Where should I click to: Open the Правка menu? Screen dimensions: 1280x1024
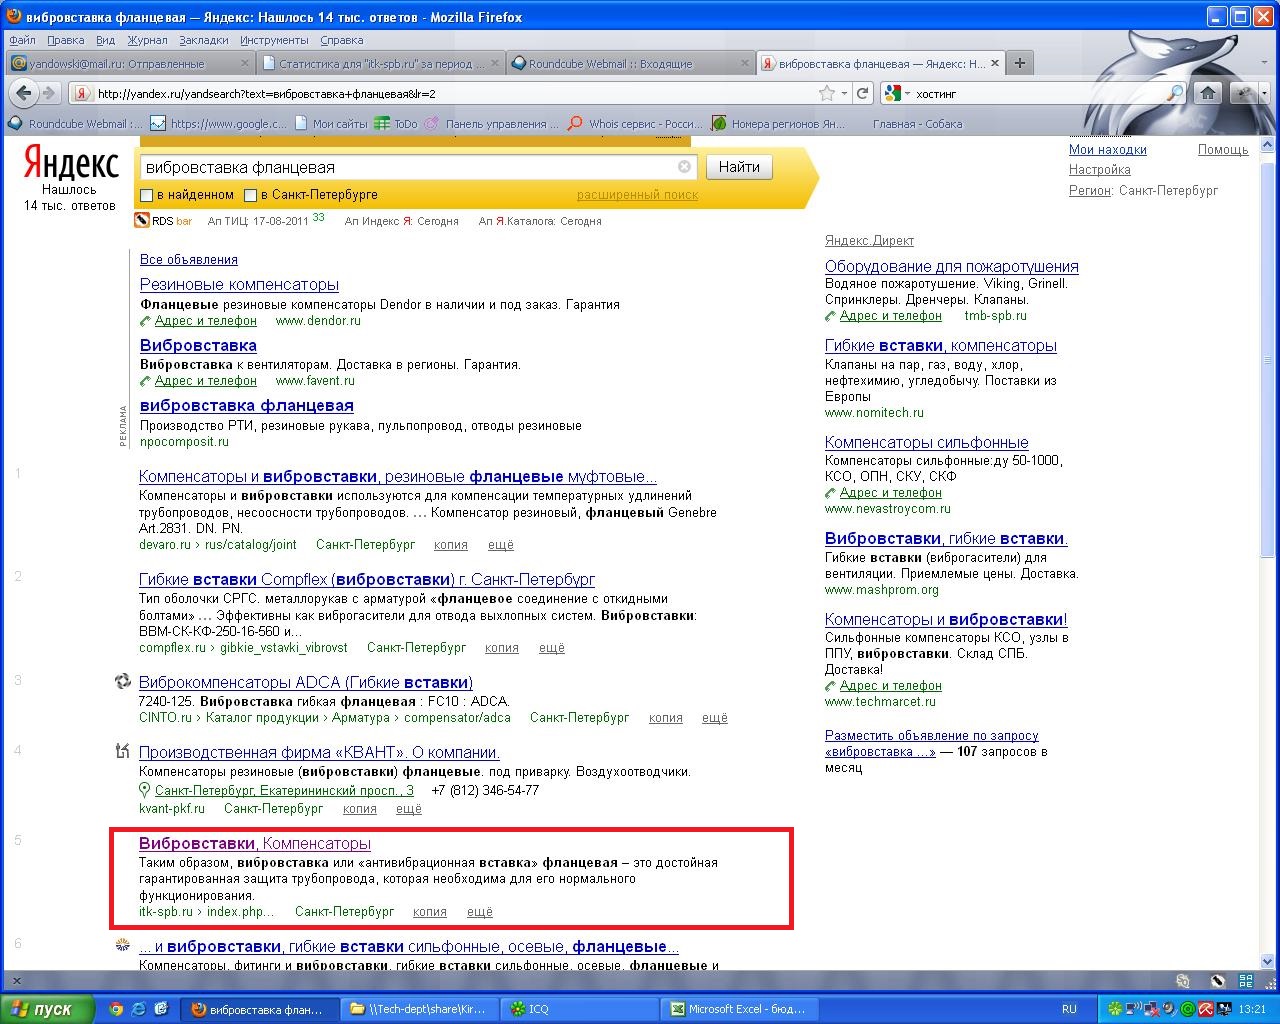point(66,40)
